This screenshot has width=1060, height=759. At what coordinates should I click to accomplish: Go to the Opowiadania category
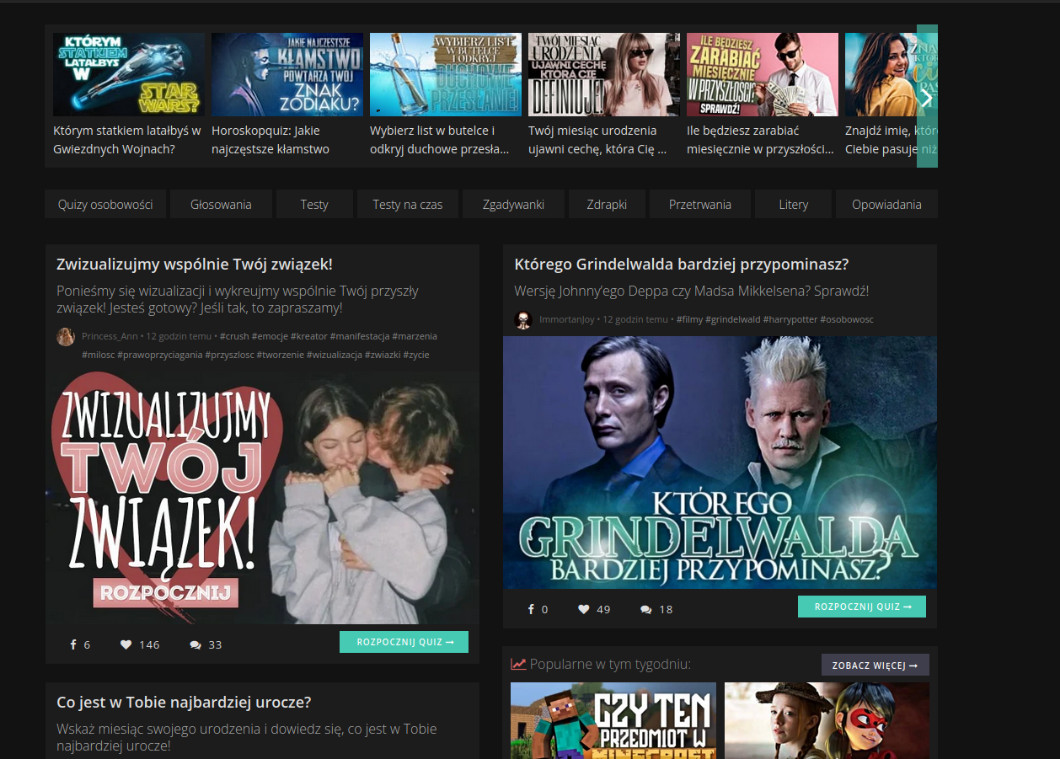(886, 204)
